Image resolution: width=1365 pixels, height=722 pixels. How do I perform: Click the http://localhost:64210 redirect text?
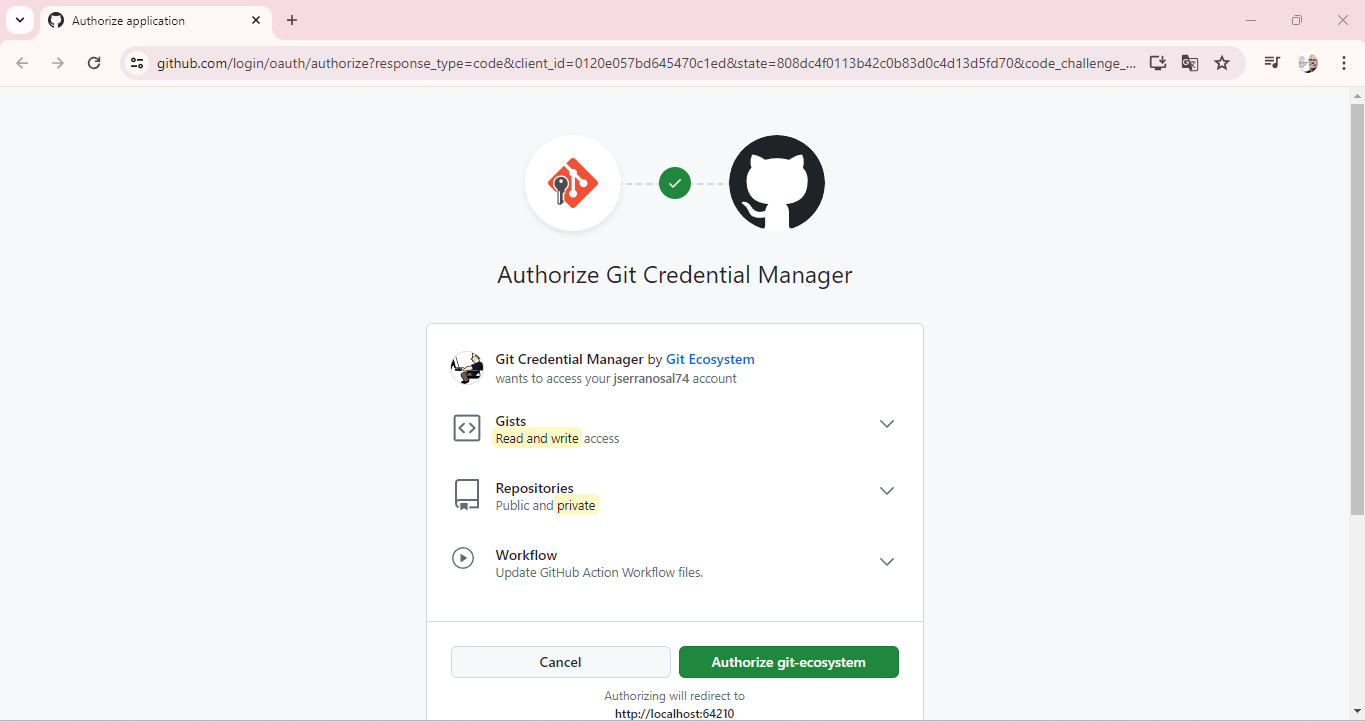point(675,713)
